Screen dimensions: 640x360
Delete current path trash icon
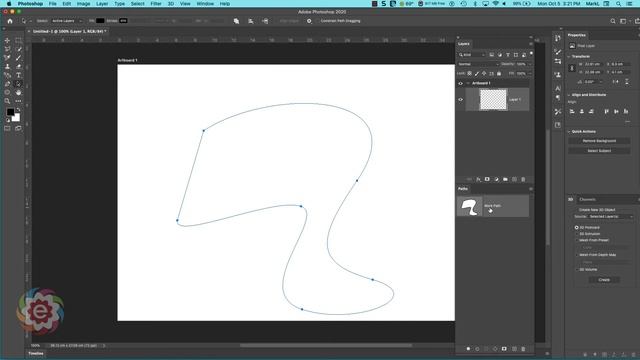click(x=523, y=349)
